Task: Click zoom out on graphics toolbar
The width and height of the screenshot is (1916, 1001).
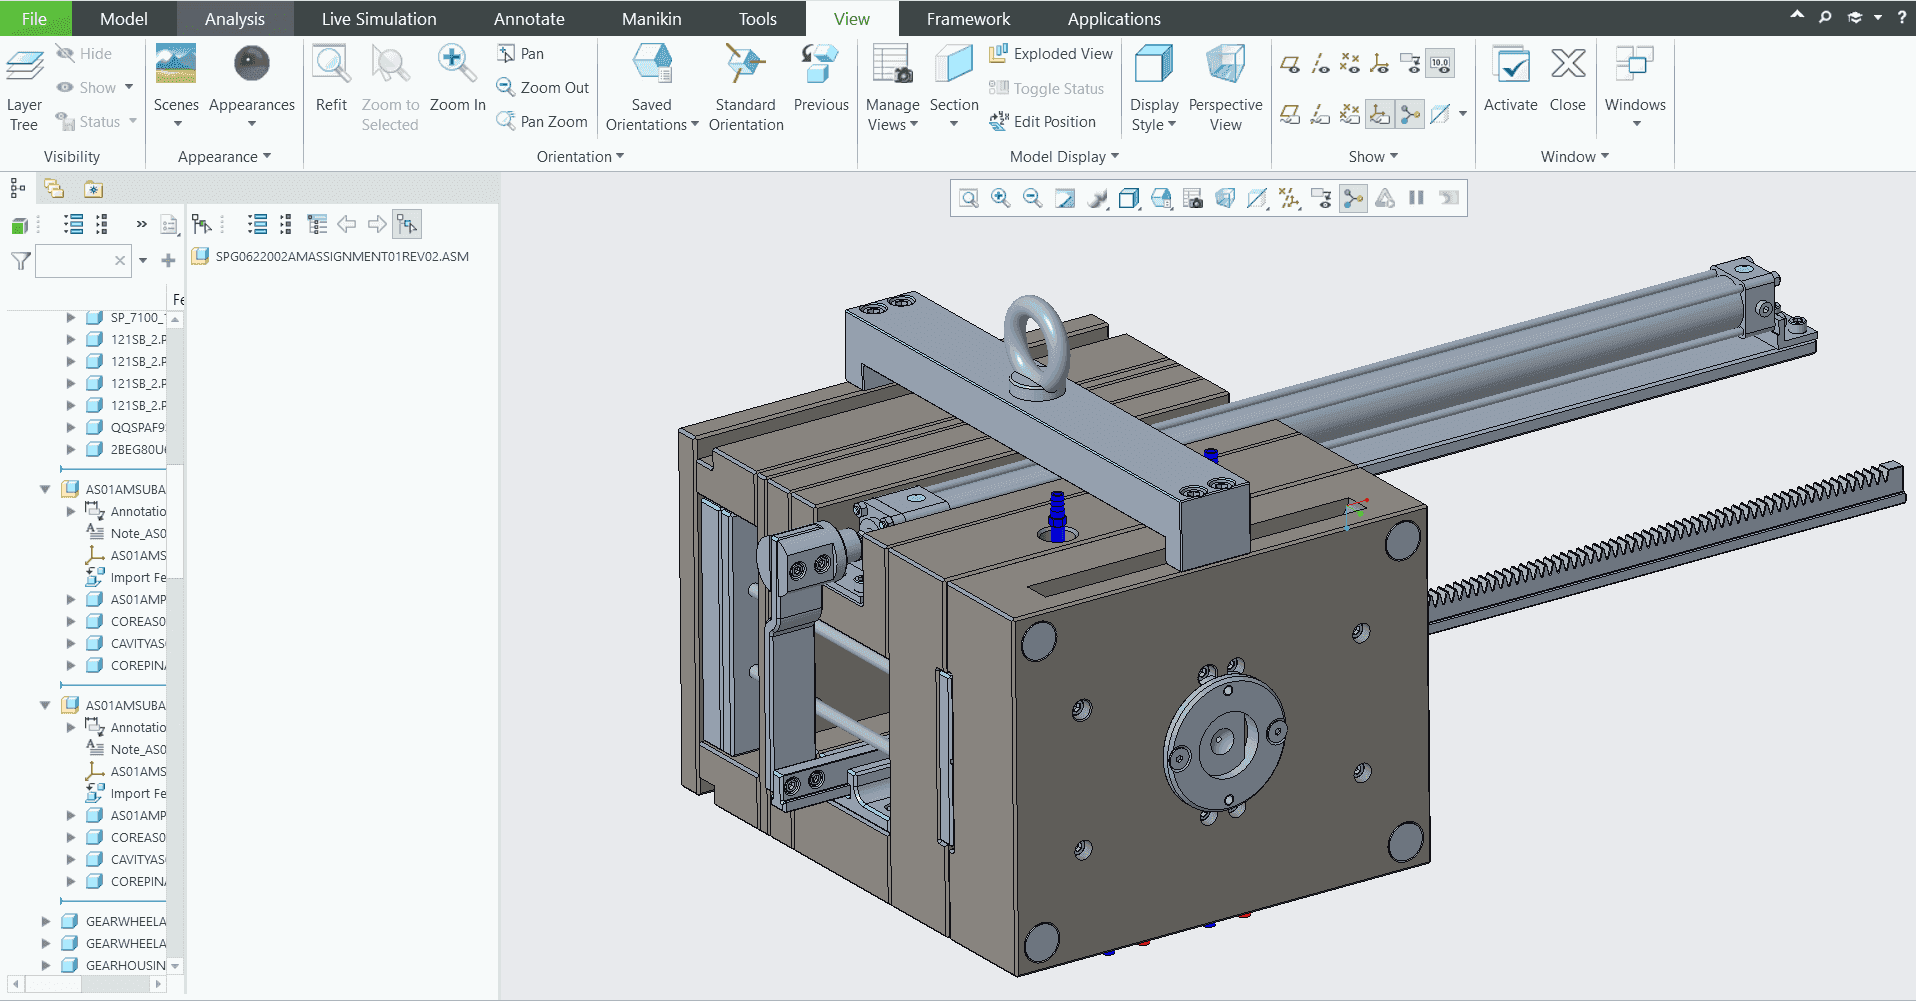Action: pyautogui.click(x=1033, y=198)
